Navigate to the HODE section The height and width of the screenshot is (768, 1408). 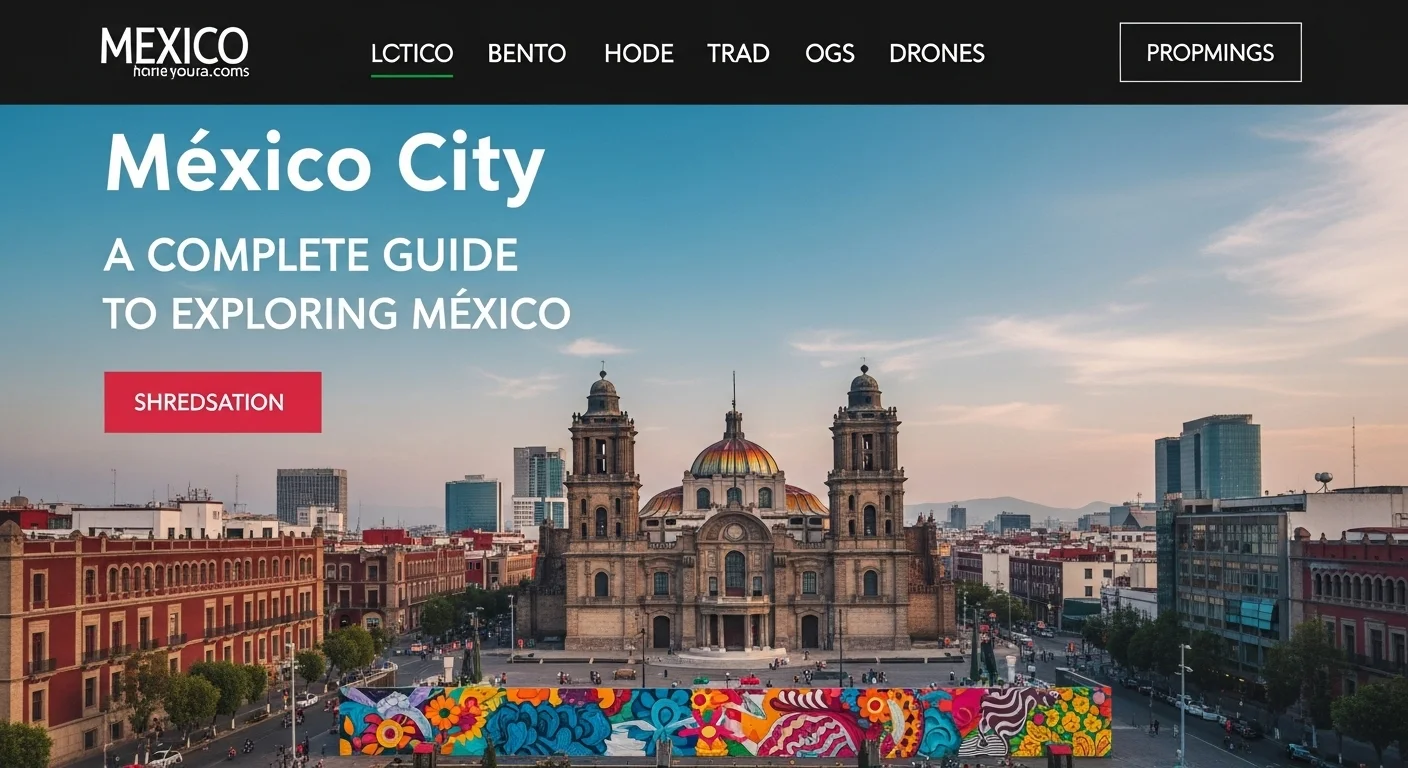639,54
